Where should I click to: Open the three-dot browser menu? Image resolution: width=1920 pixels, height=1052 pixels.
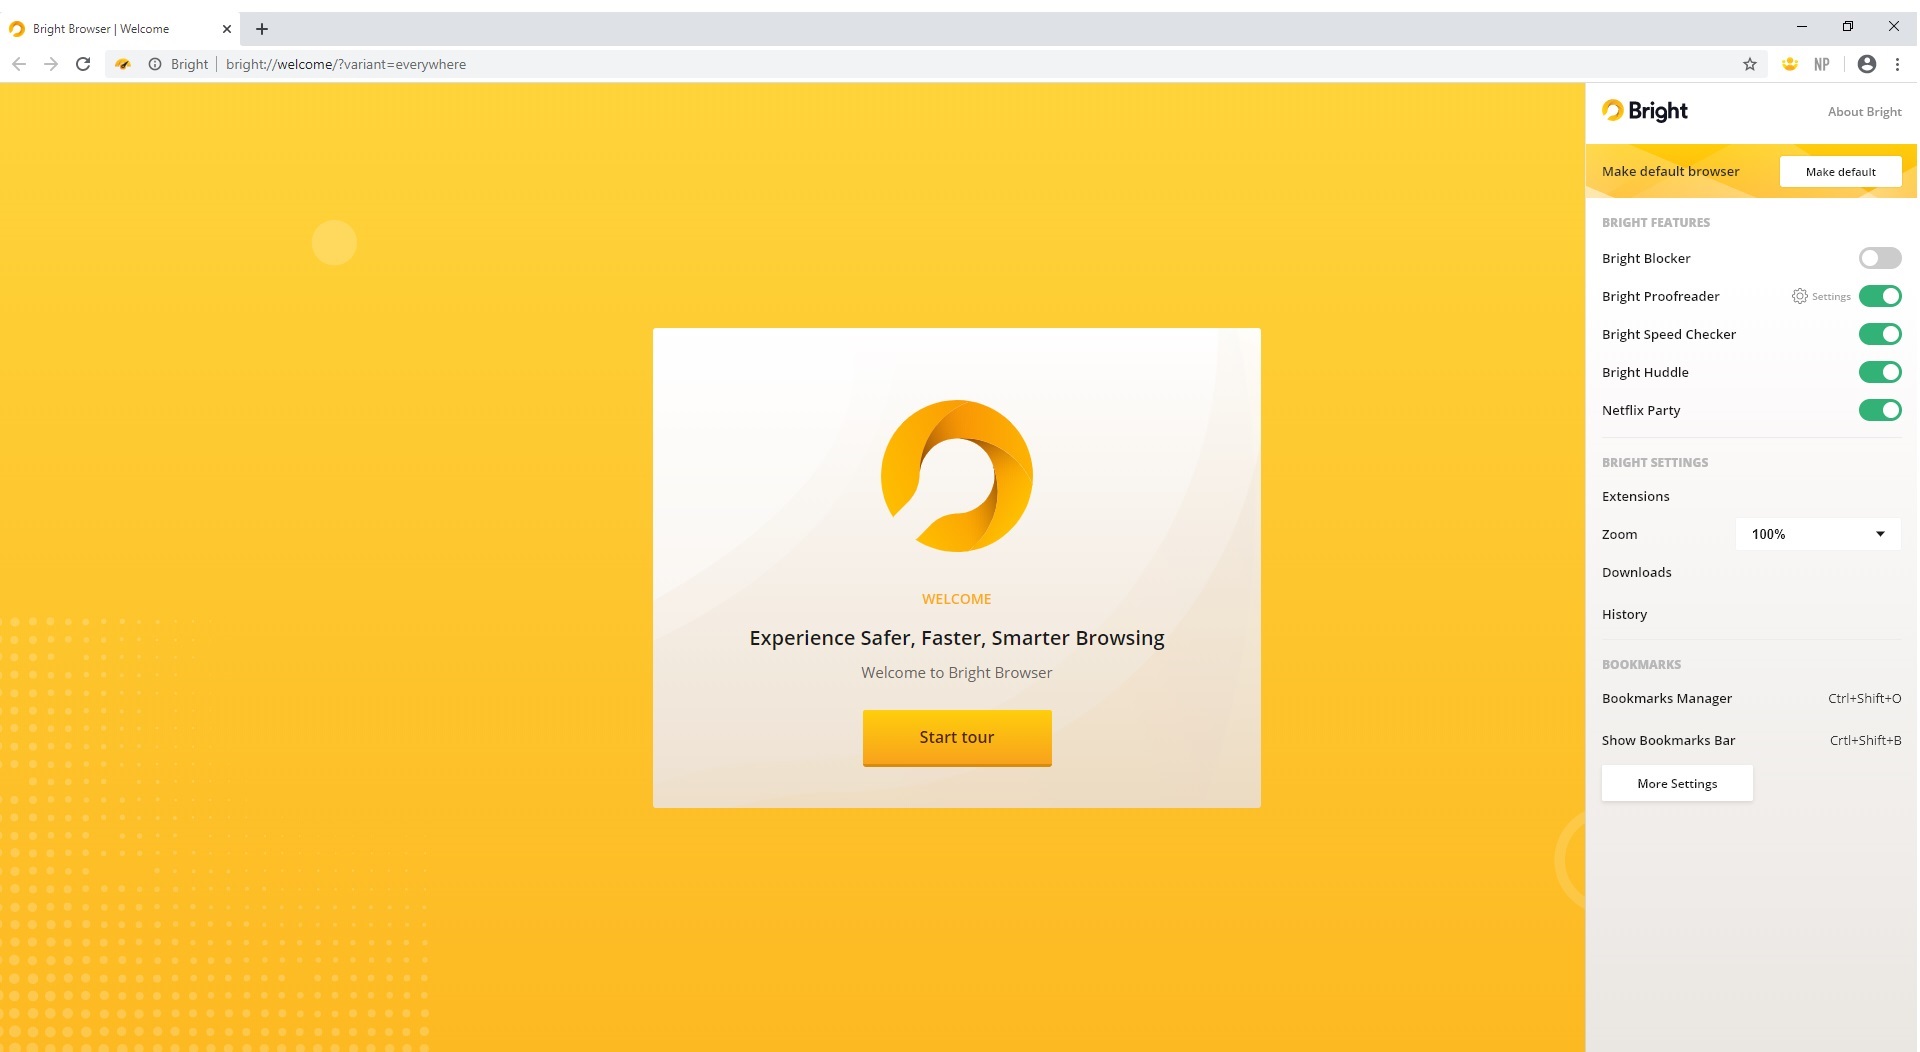click(1897, 64)
